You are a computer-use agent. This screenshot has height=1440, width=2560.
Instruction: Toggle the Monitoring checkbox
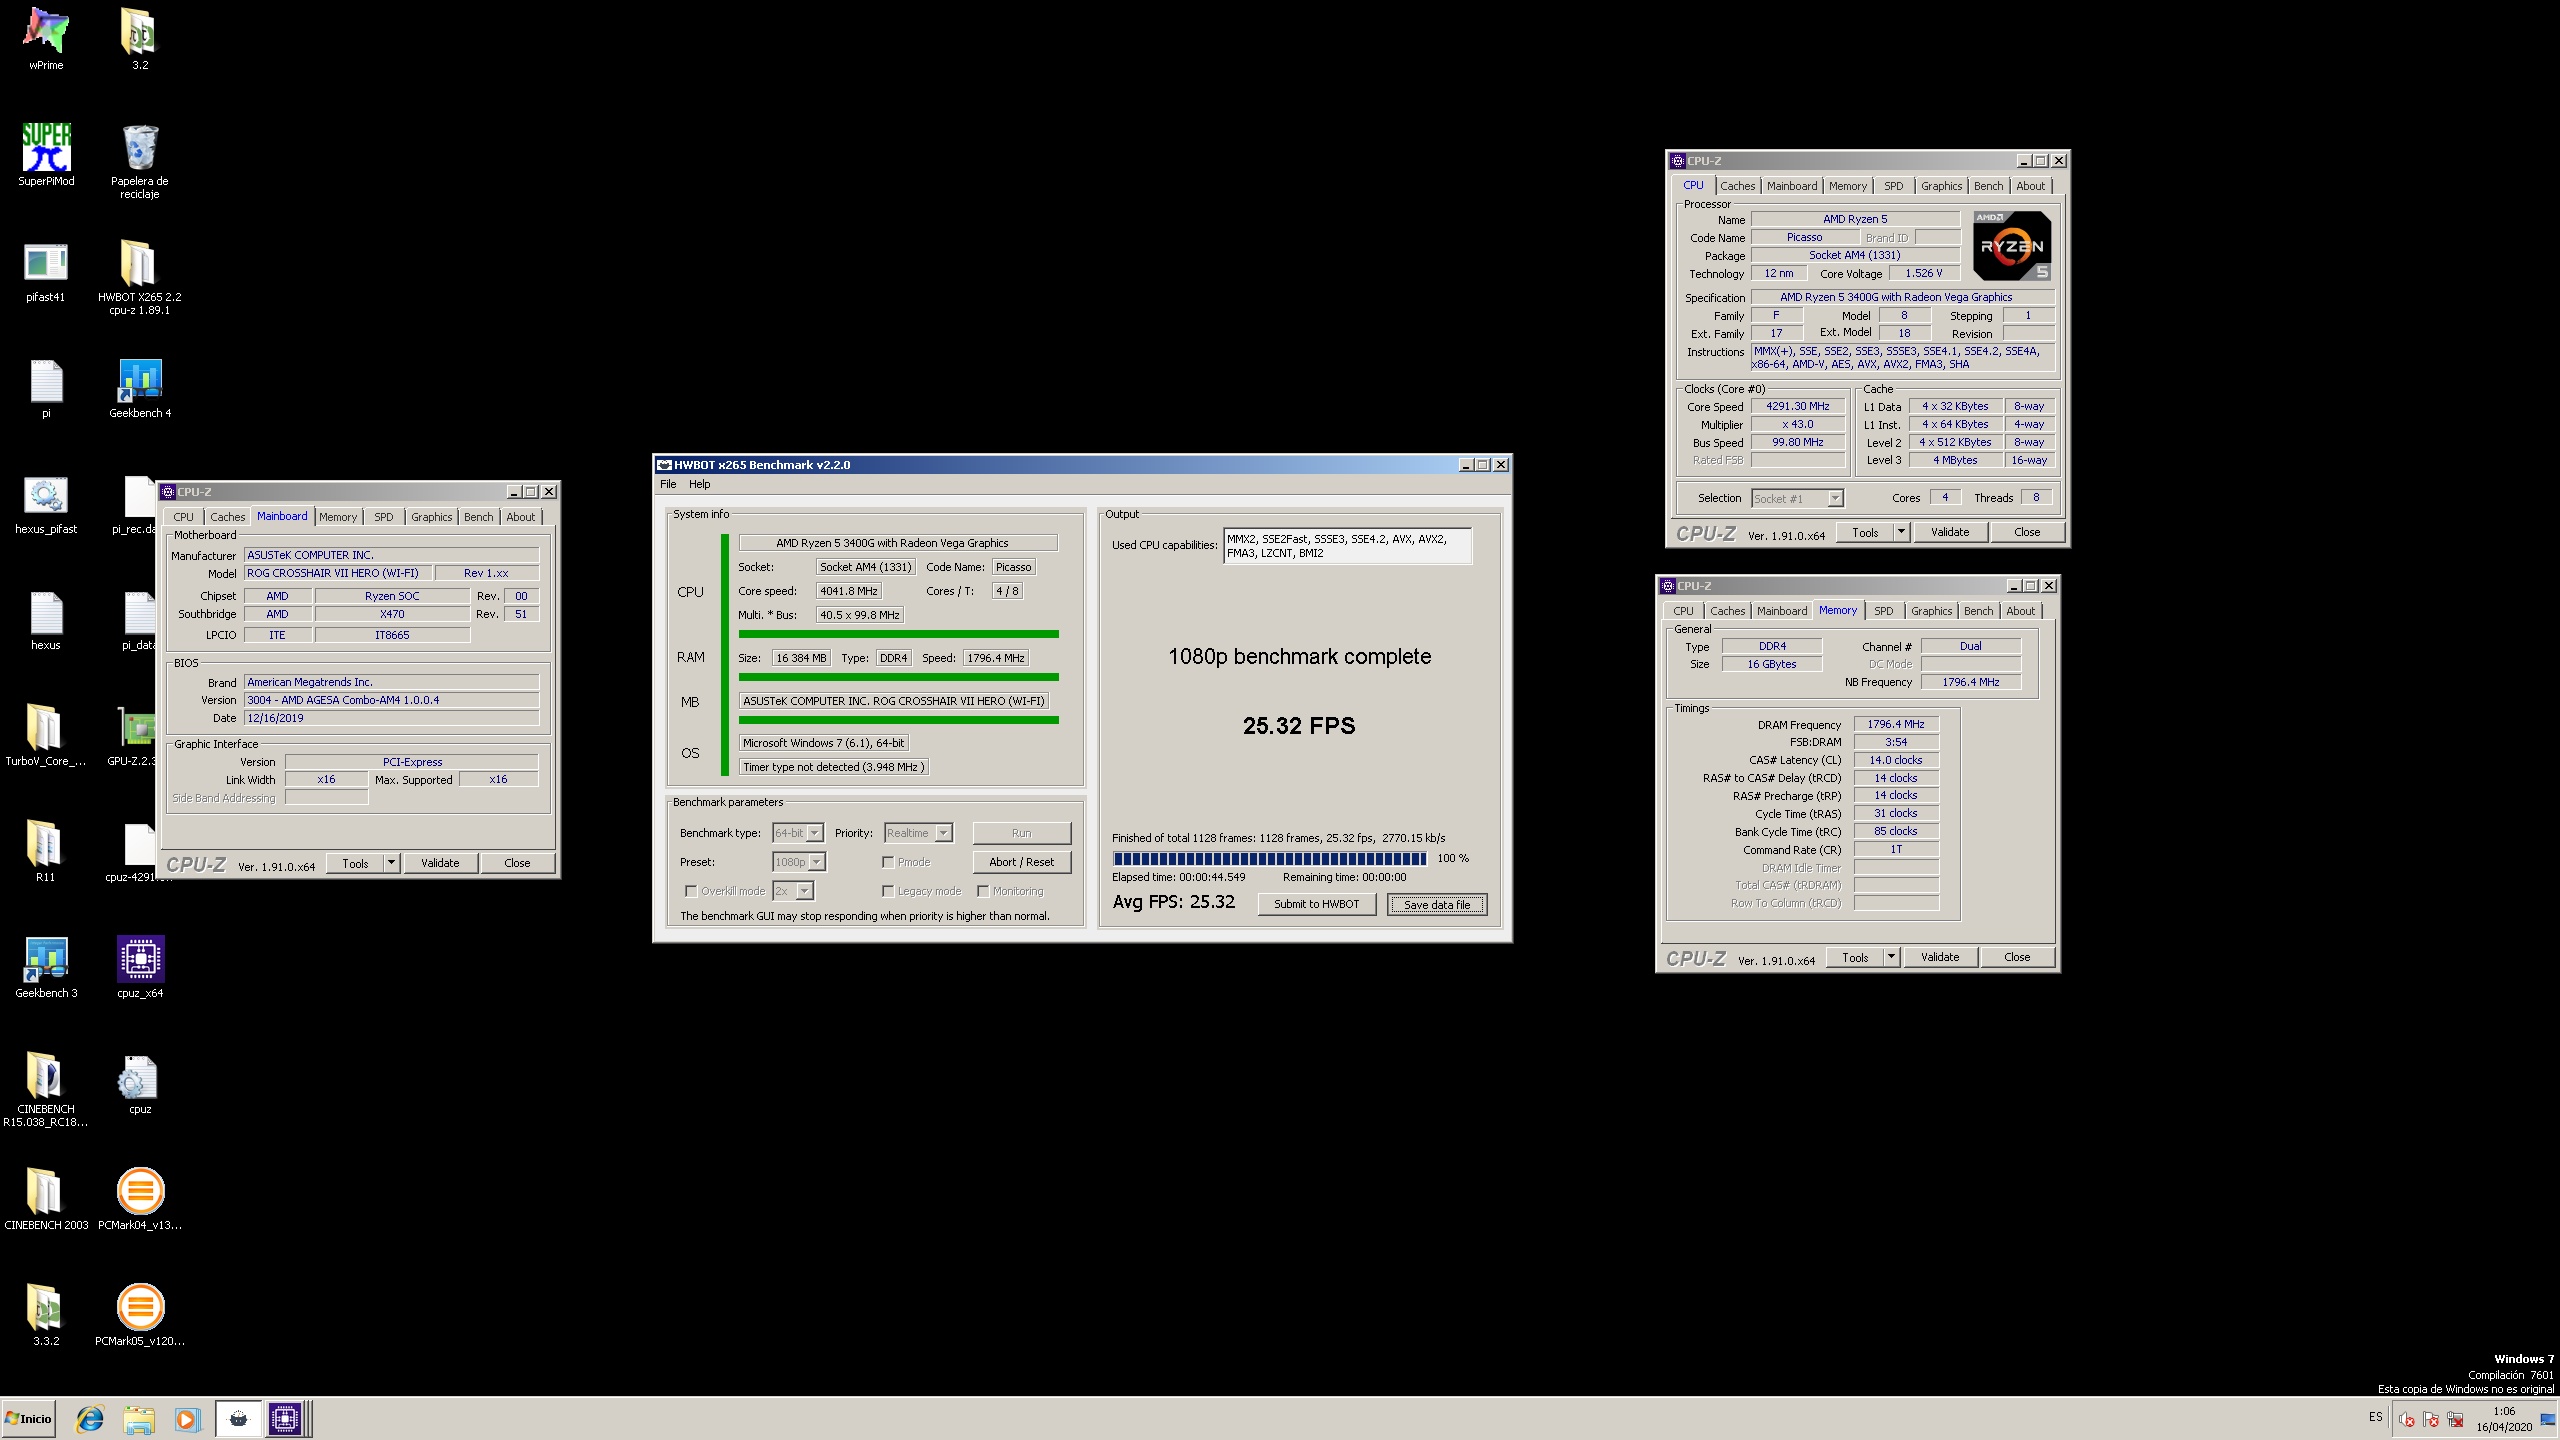point(983,891)
